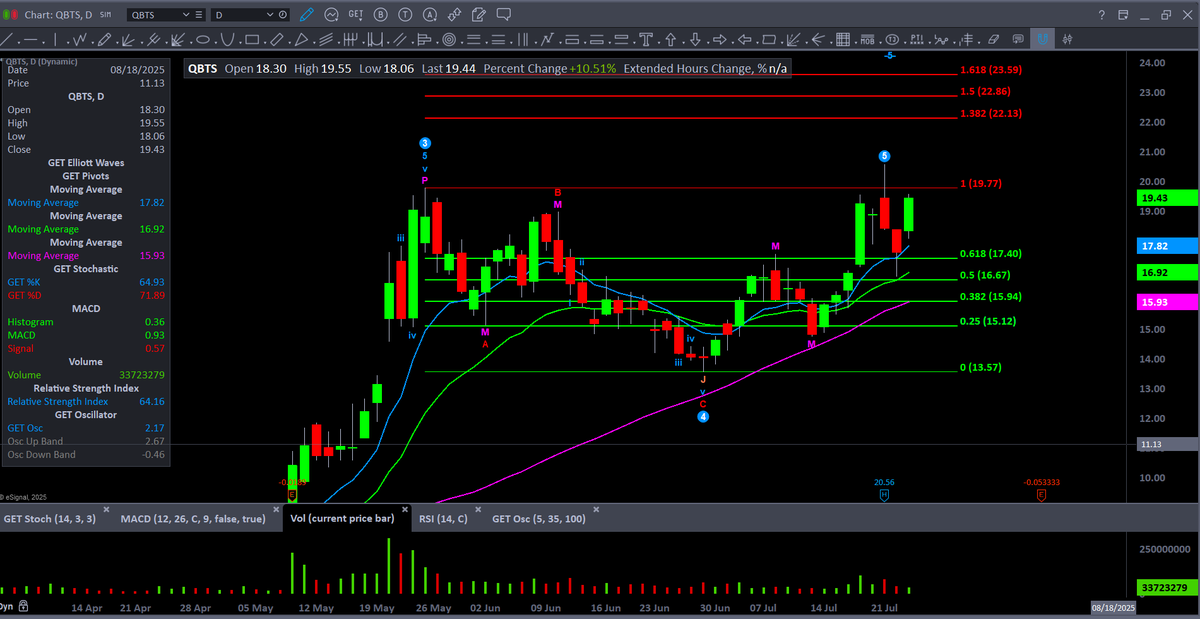Open the symbol list icon beside QBTS
The height and width of the screenshot is (619, 1200).
tap(200, 15)
